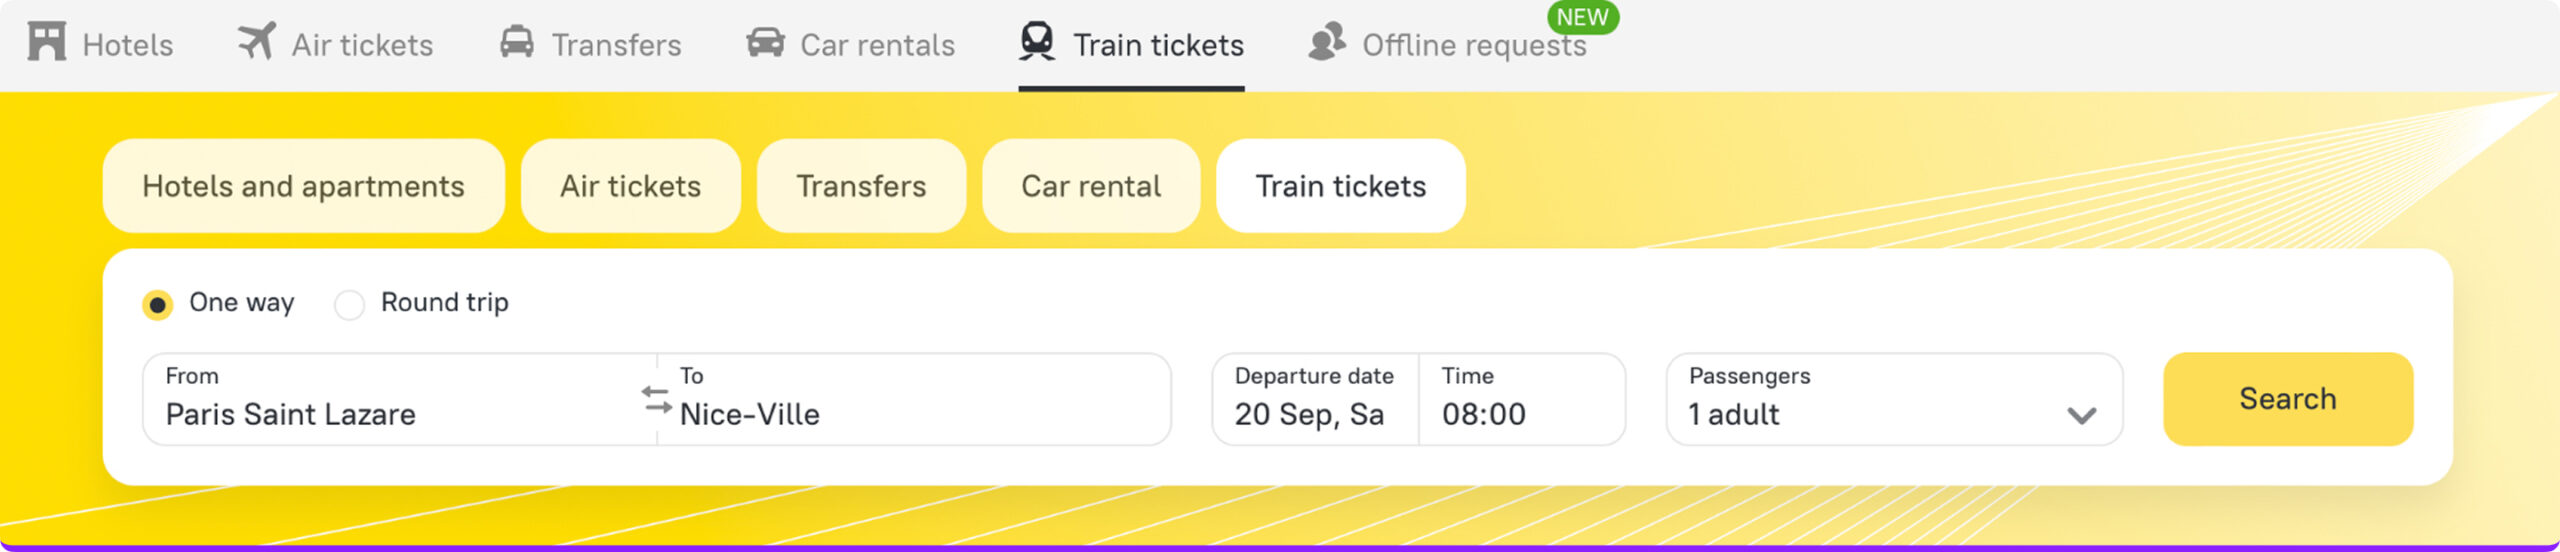Select the Round trip radio option
The height and width of the screenshot is (552, 2560).
click(349, 304)
